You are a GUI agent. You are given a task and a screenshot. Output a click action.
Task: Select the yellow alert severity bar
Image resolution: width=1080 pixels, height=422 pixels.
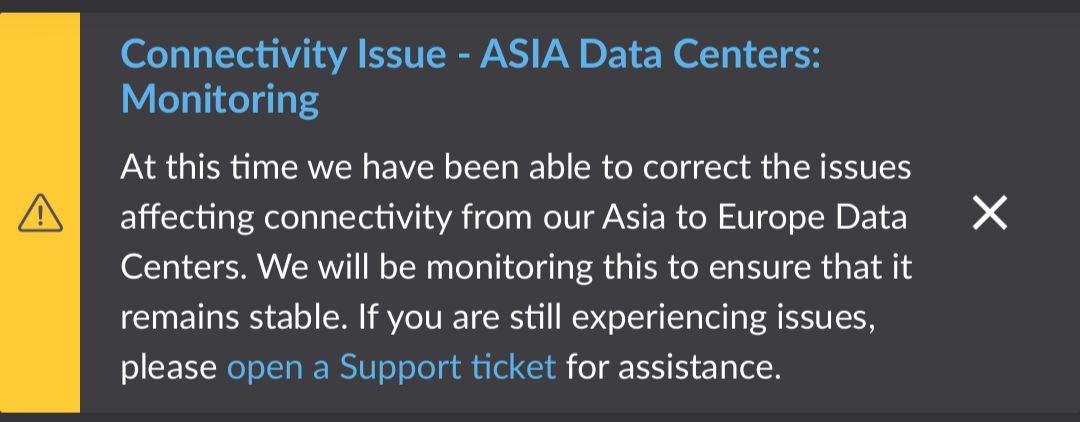tap(40, 213)
